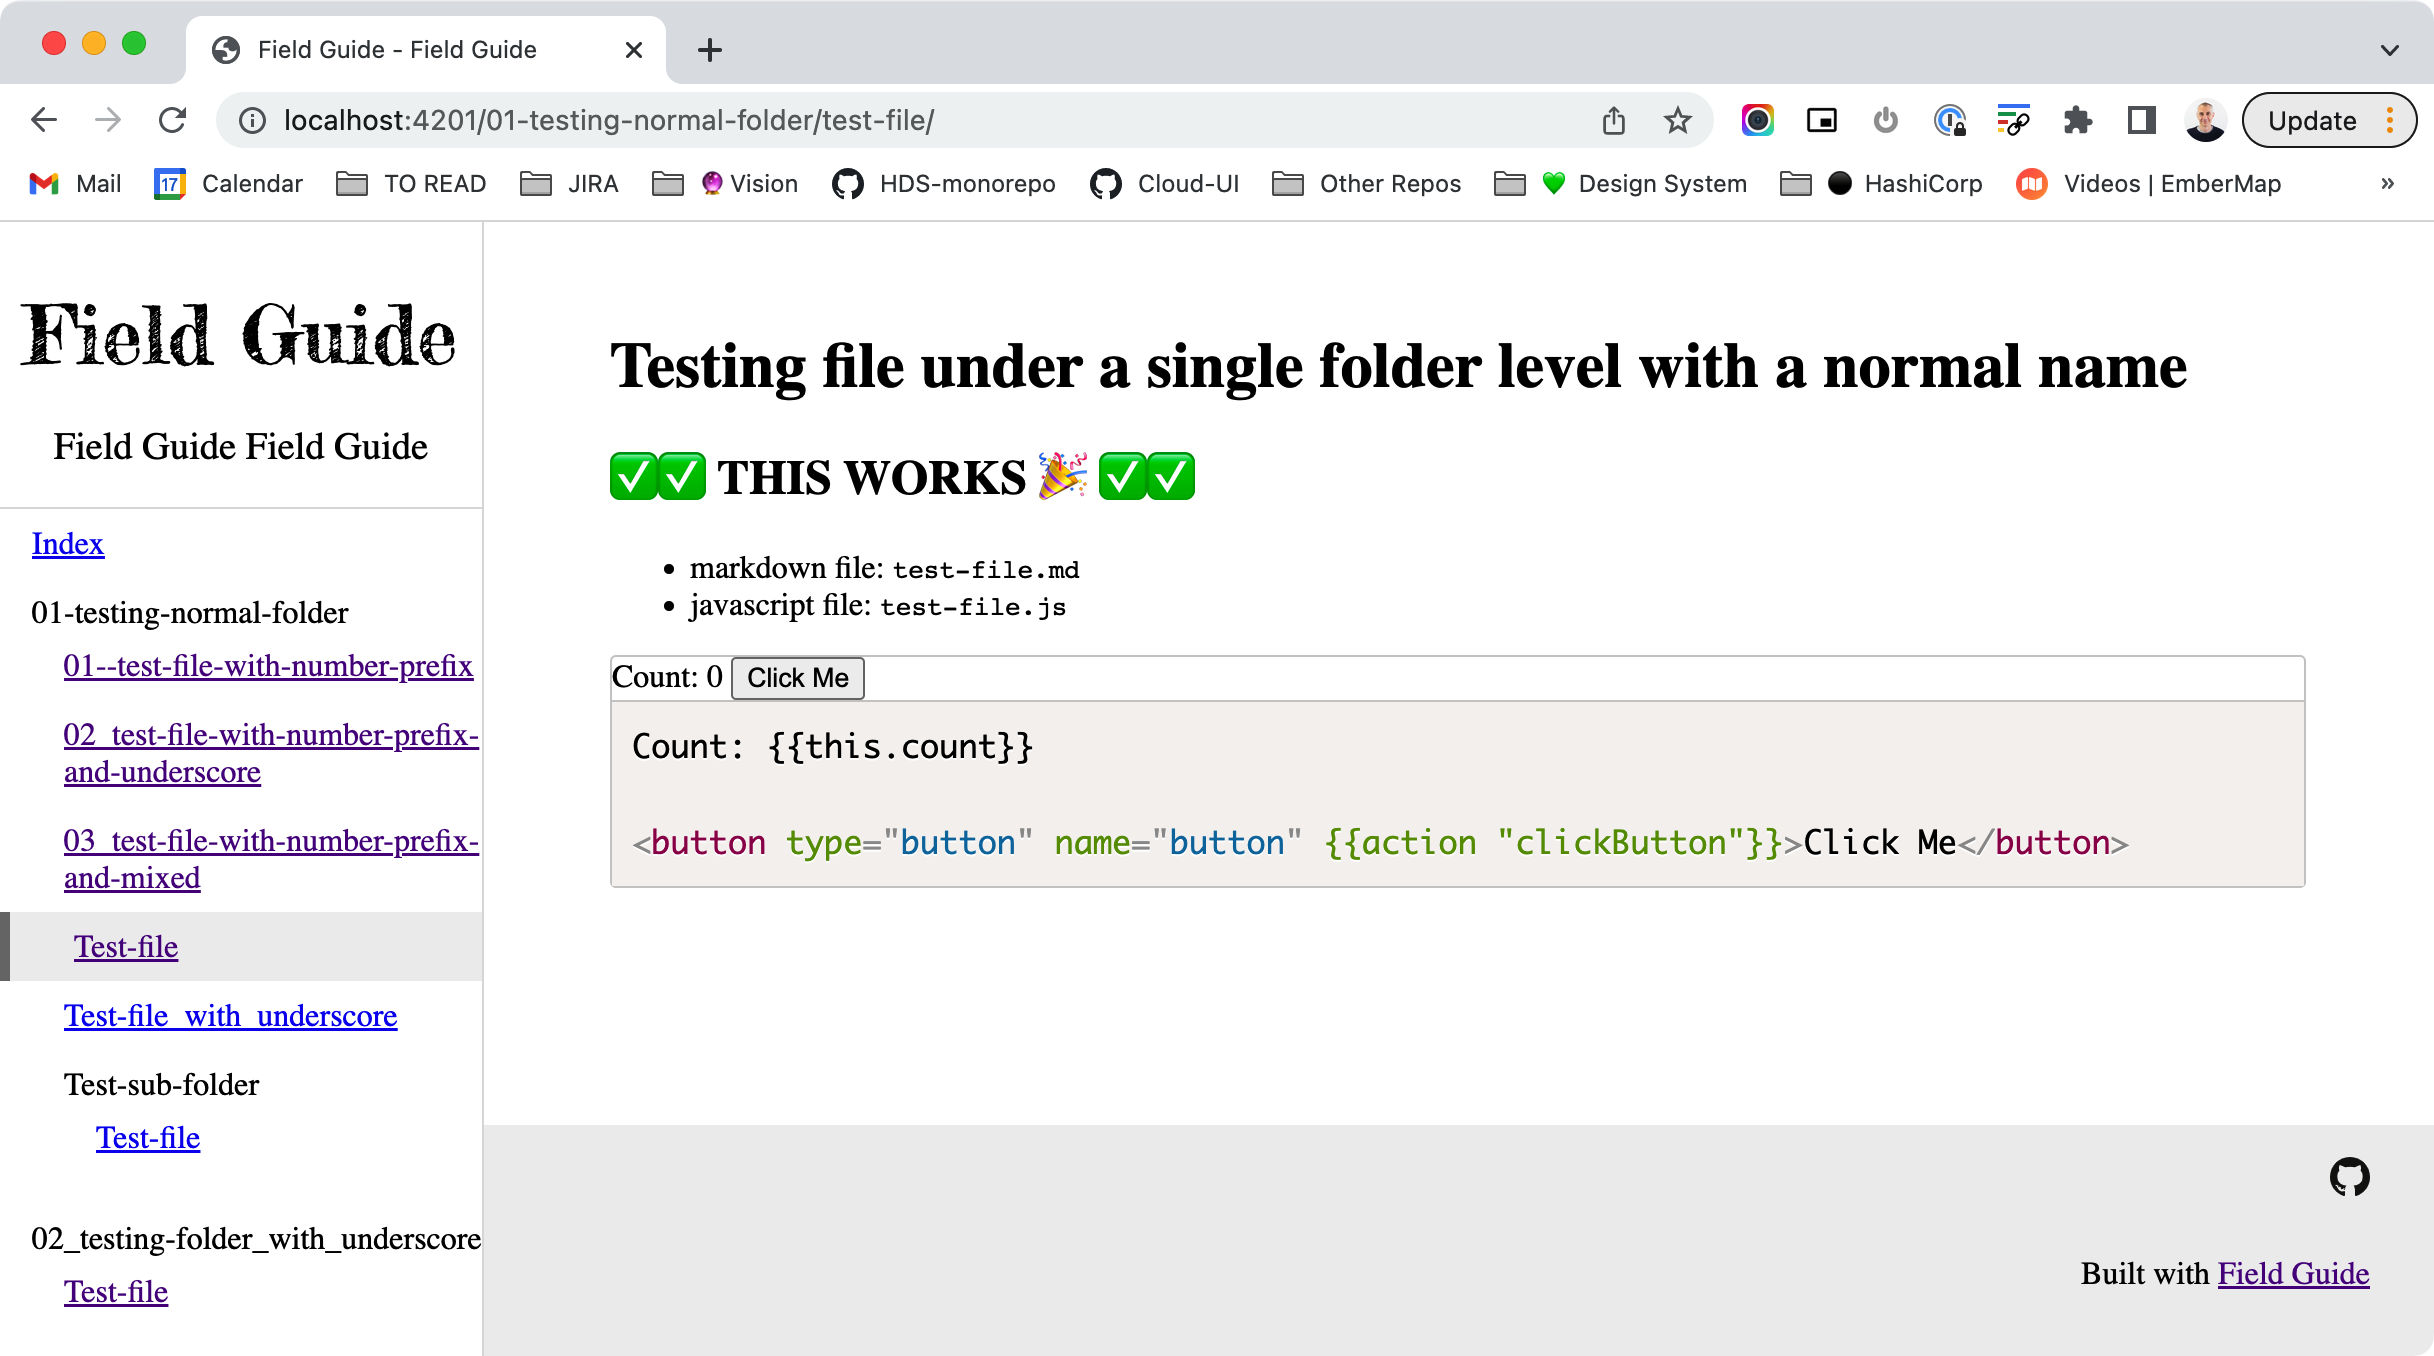The width and height of the screenshot is (2434, 1356).
Task: Open the three-dot menu beside Update
Action: coord(2388,120)
